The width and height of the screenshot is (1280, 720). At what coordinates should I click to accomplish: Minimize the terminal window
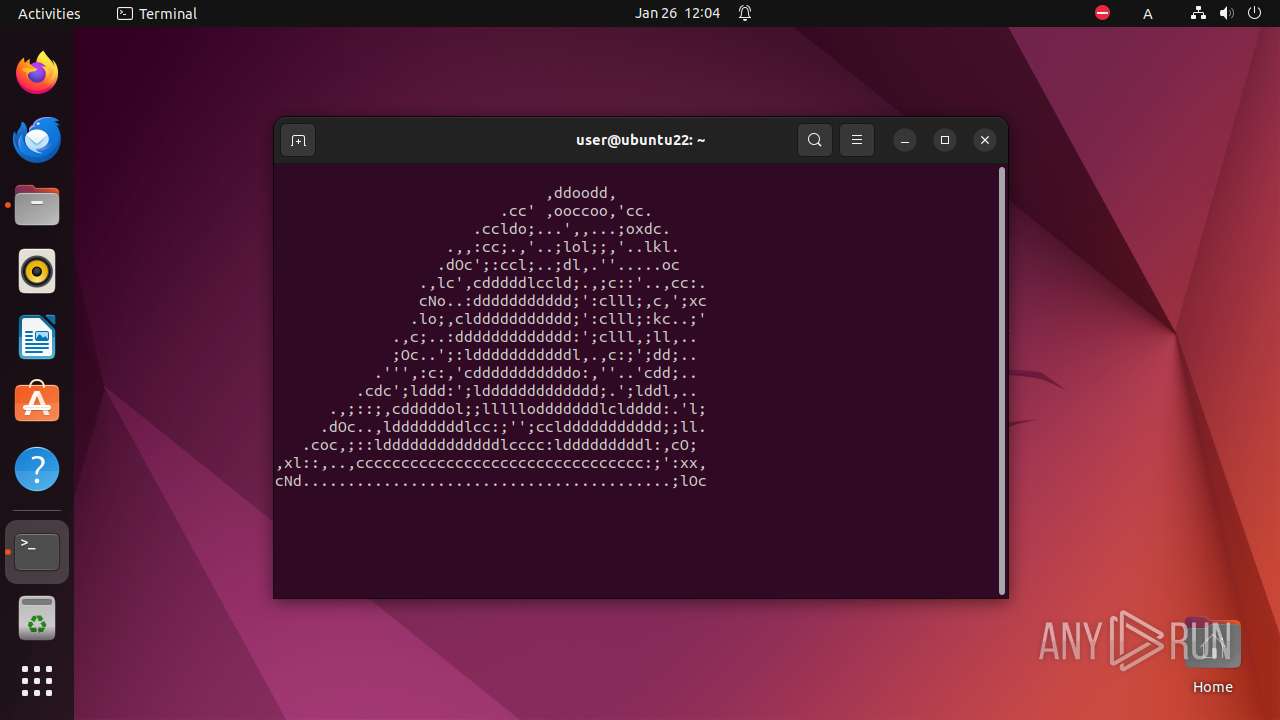coord(905,140)
